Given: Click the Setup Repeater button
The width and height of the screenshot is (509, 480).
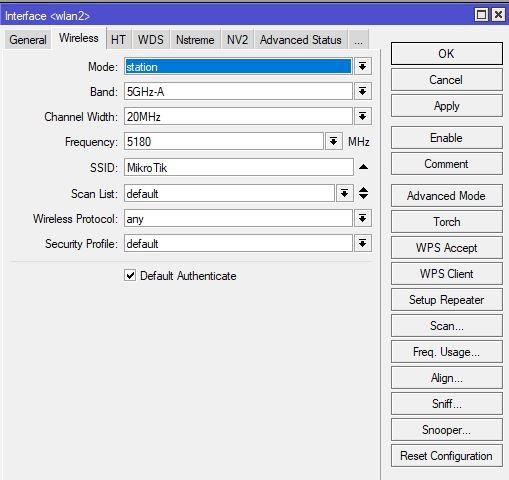Looking at the screenshot, I should point(446,300).
